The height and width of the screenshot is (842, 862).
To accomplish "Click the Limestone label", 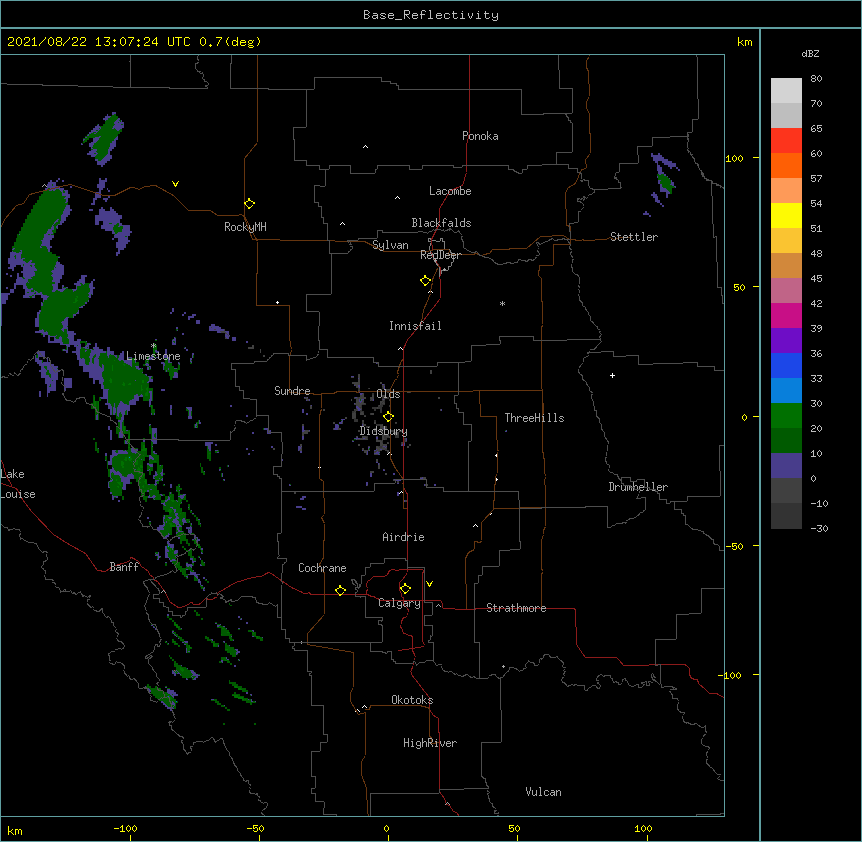I will pyautogui.click(x=153, y=356).
